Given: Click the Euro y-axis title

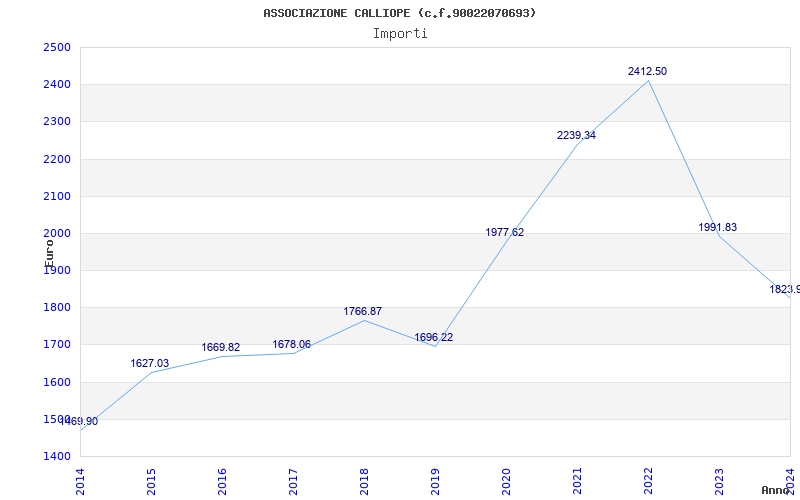Looking at the screenshot, I should tap(49, 254).
